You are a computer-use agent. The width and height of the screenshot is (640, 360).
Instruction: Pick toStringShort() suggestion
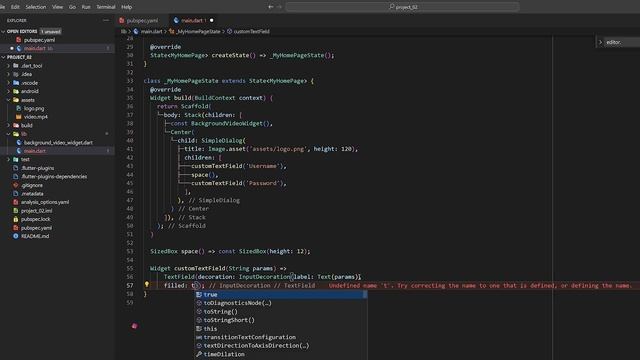coord(280,320)
